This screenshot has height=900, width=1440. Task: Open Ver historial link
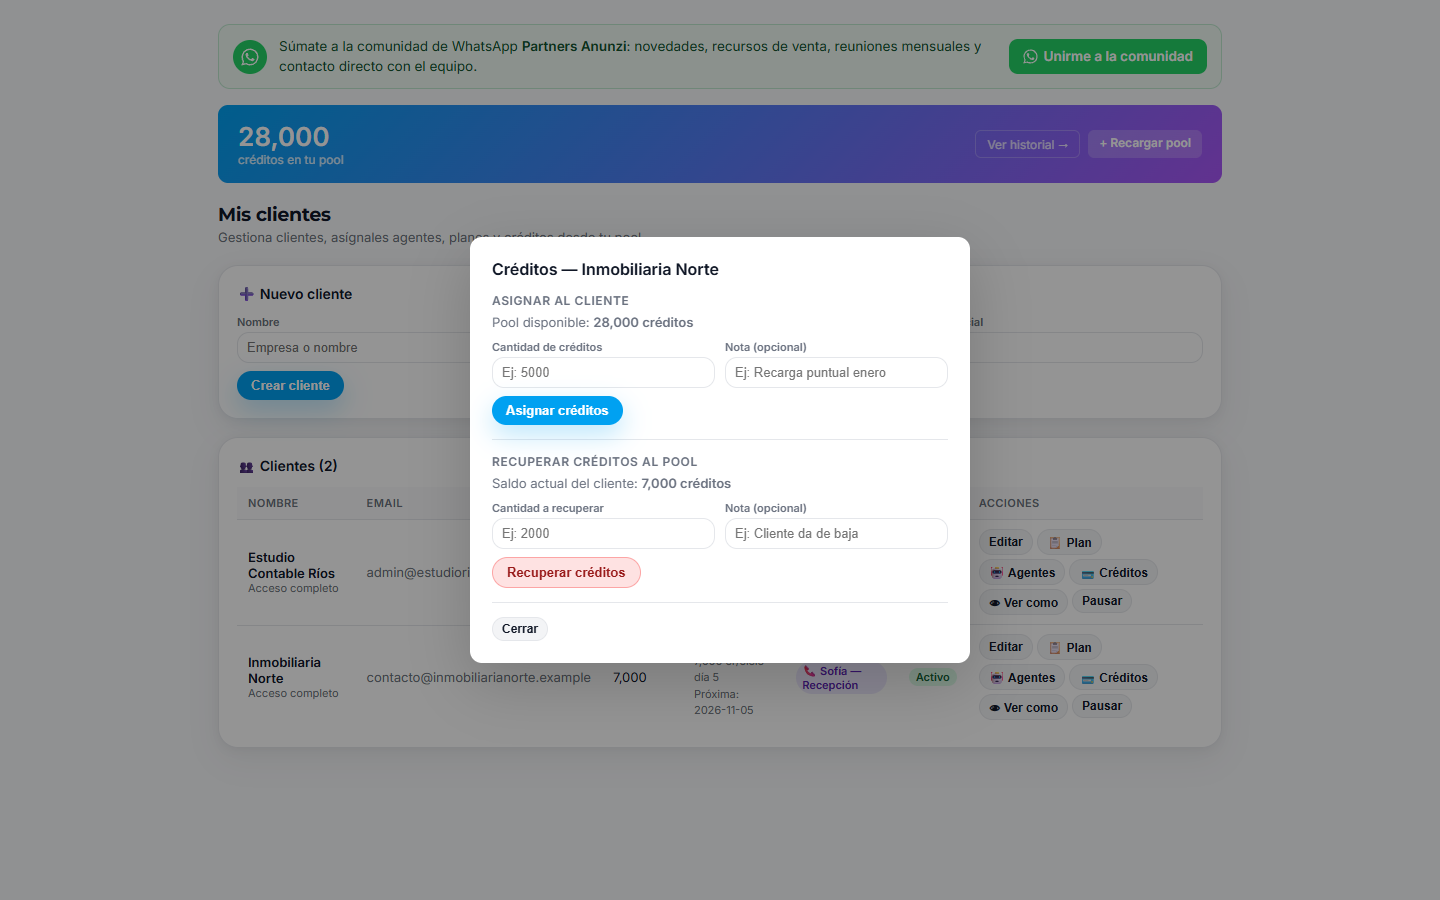point(1027,144)
